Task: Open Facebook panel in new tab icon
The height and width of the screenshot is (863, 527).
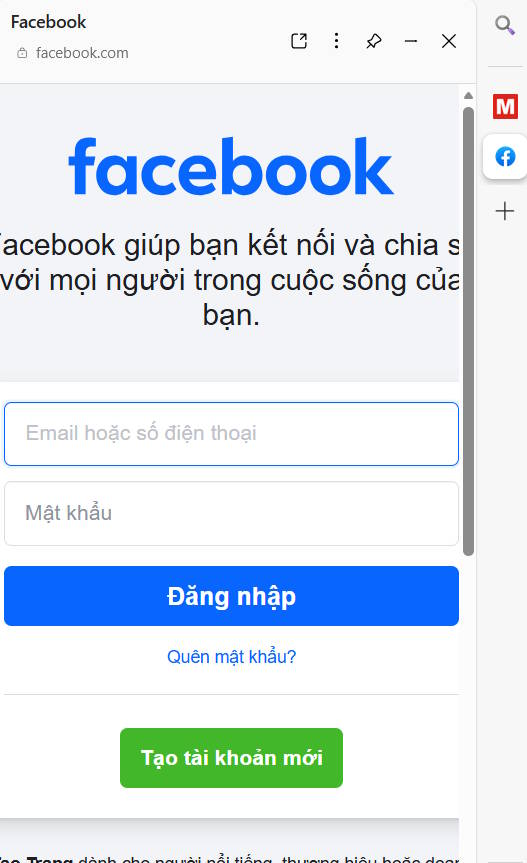Action: (x=299, y=41)
